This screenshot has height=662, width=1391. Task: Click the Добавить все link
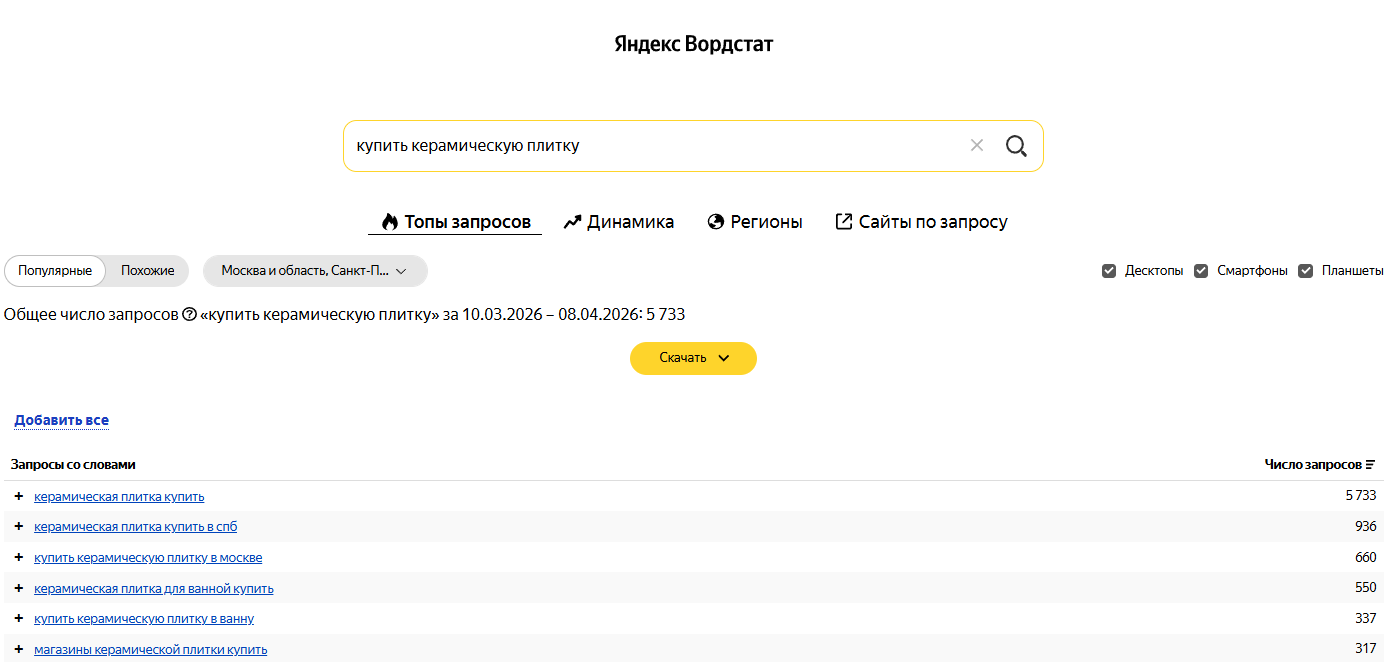pos(61,420)
